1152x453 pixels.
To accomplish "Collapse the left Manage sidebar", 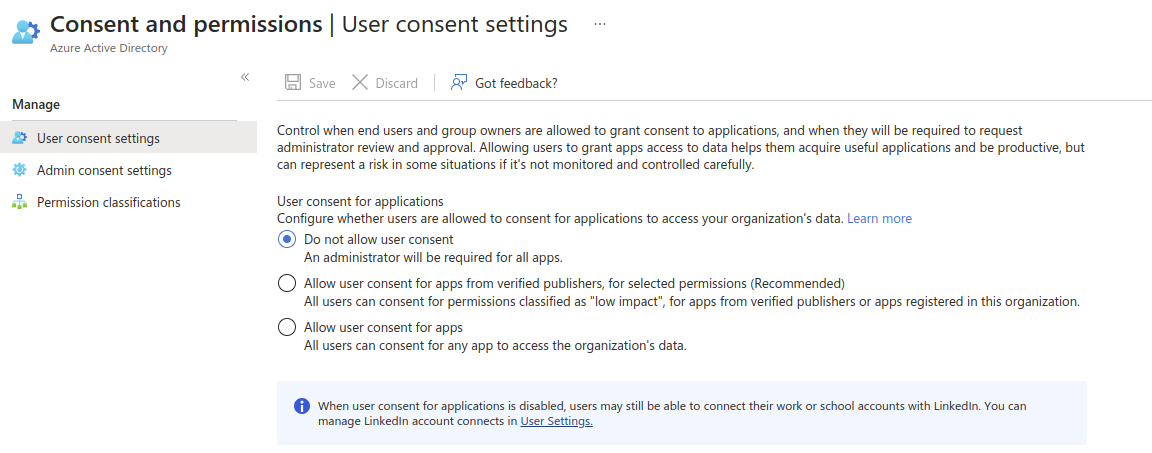I will [245, 77].
